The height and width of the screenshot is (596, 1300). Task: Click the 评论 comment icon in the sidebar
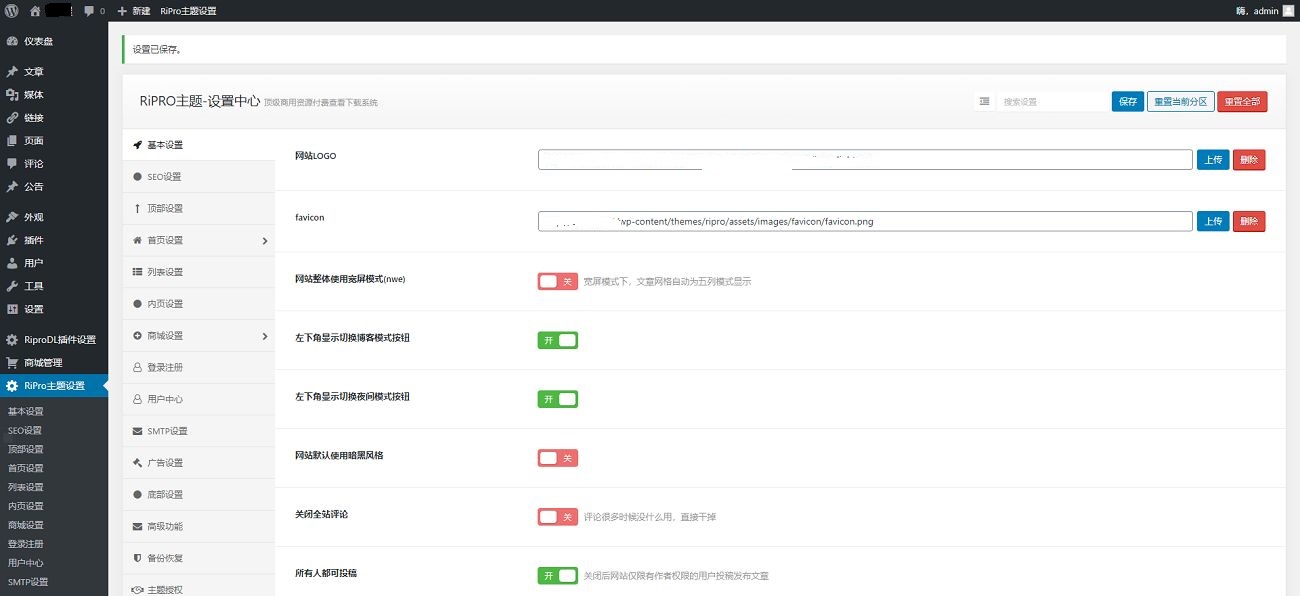click(12, 164)
